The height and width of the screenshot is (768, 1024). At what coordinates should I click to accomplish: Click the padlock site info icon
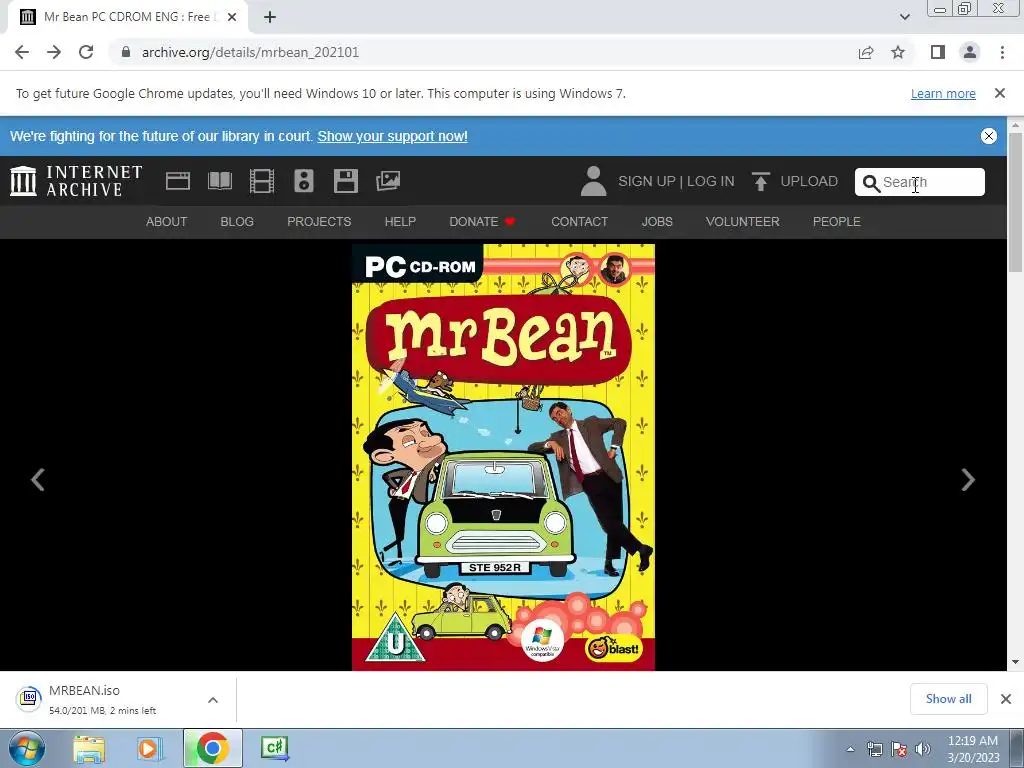pyautogui.click(x=125, y=52)
